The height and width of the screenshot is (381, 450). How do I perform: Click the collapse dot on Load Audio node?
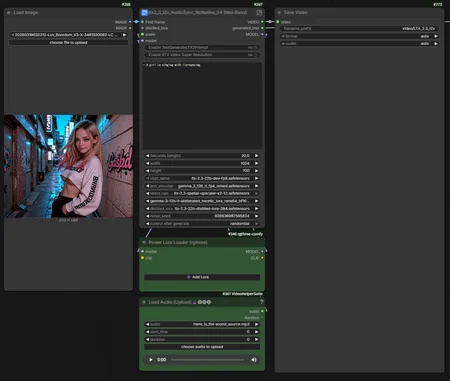144,302
